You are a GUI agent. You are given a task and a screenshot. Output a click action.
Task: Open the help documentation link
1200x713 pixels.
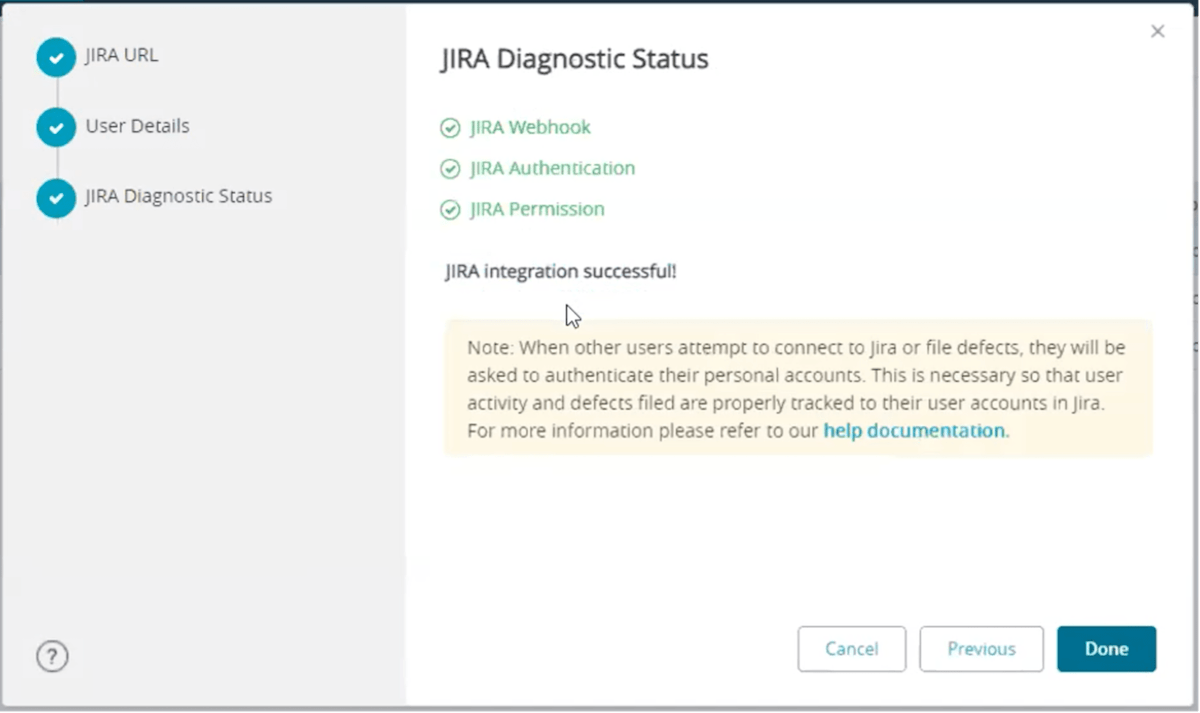tap(914, 431)
